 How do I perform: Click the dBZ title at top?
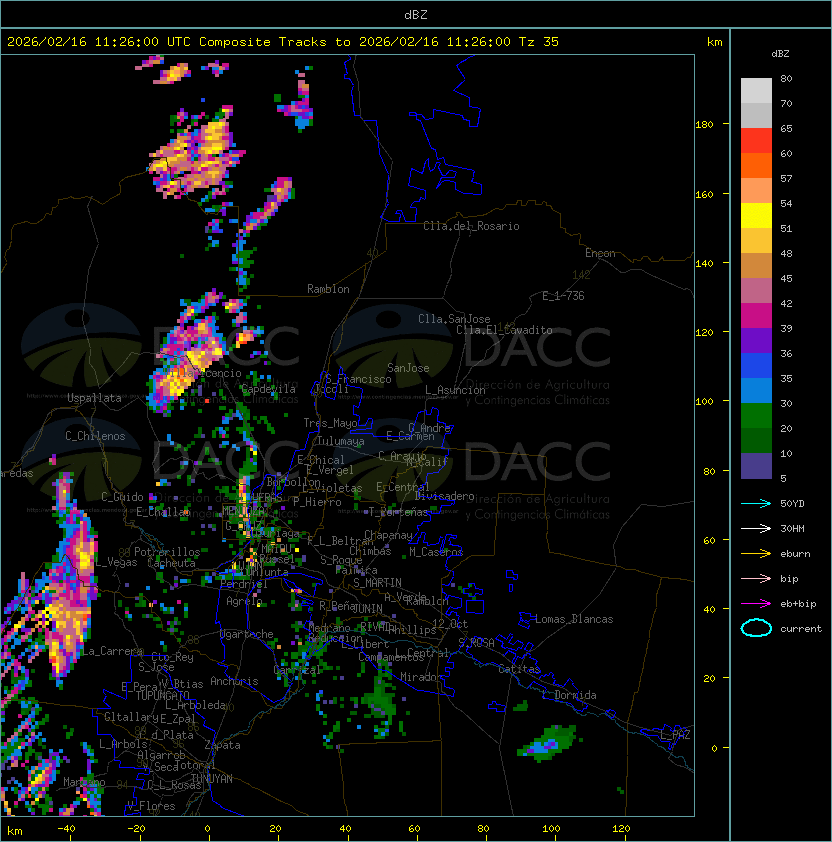[416, 14]
